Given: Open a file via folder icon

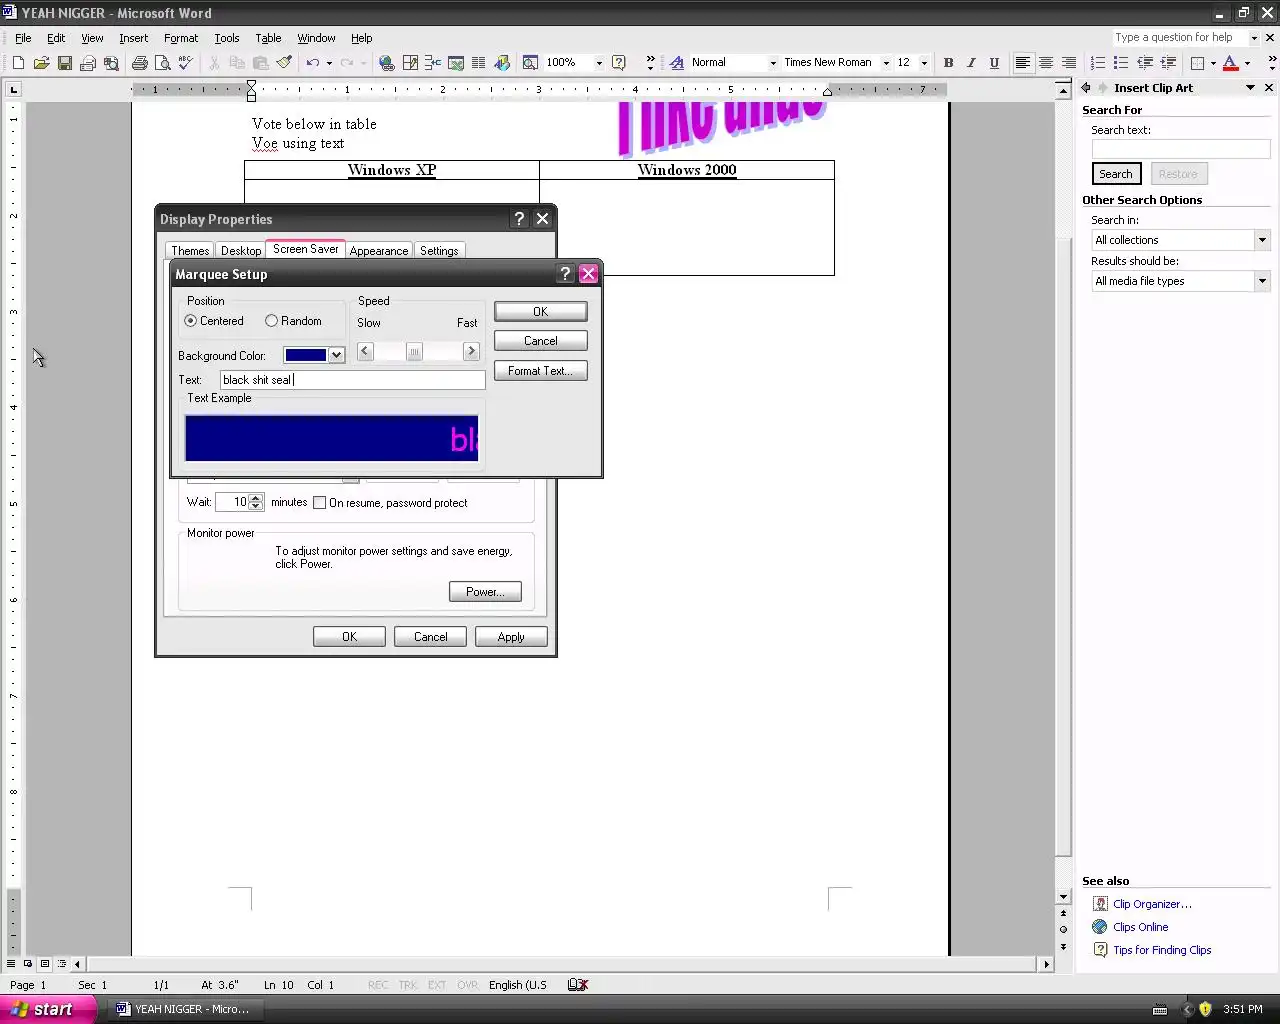Looking at the screenshot, I should point(41,62).
